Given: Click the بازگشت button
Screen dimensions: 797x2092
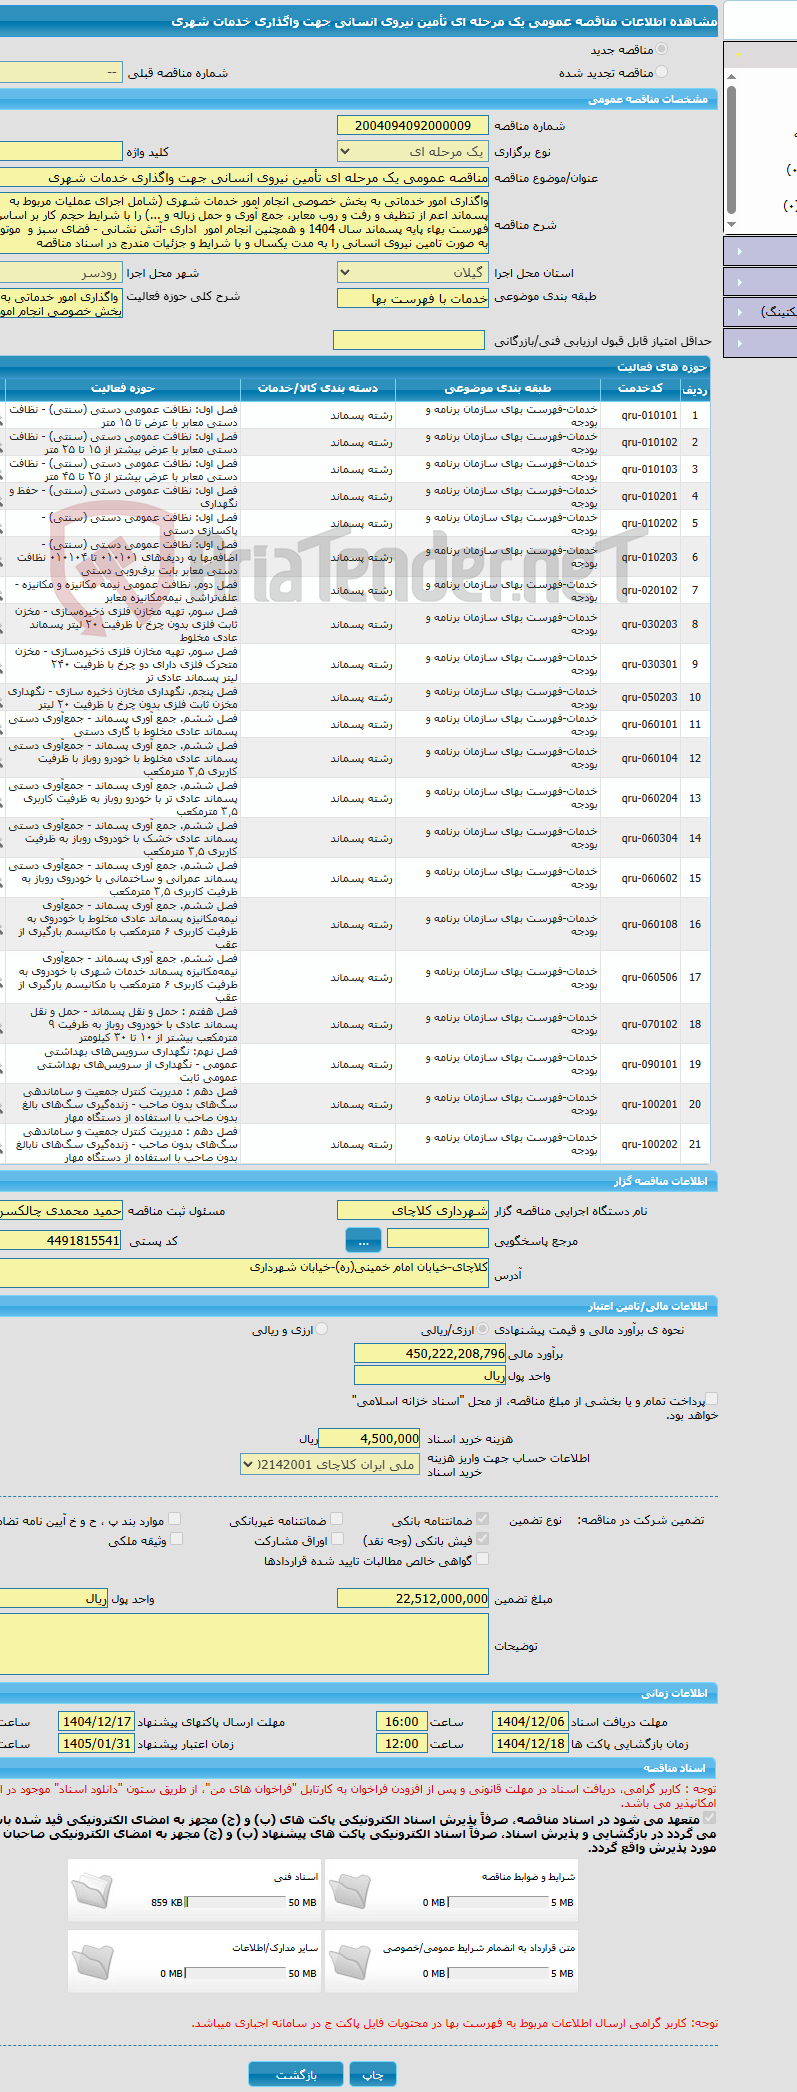Looking at the screenshot, I should click(x=296, y=2075).
